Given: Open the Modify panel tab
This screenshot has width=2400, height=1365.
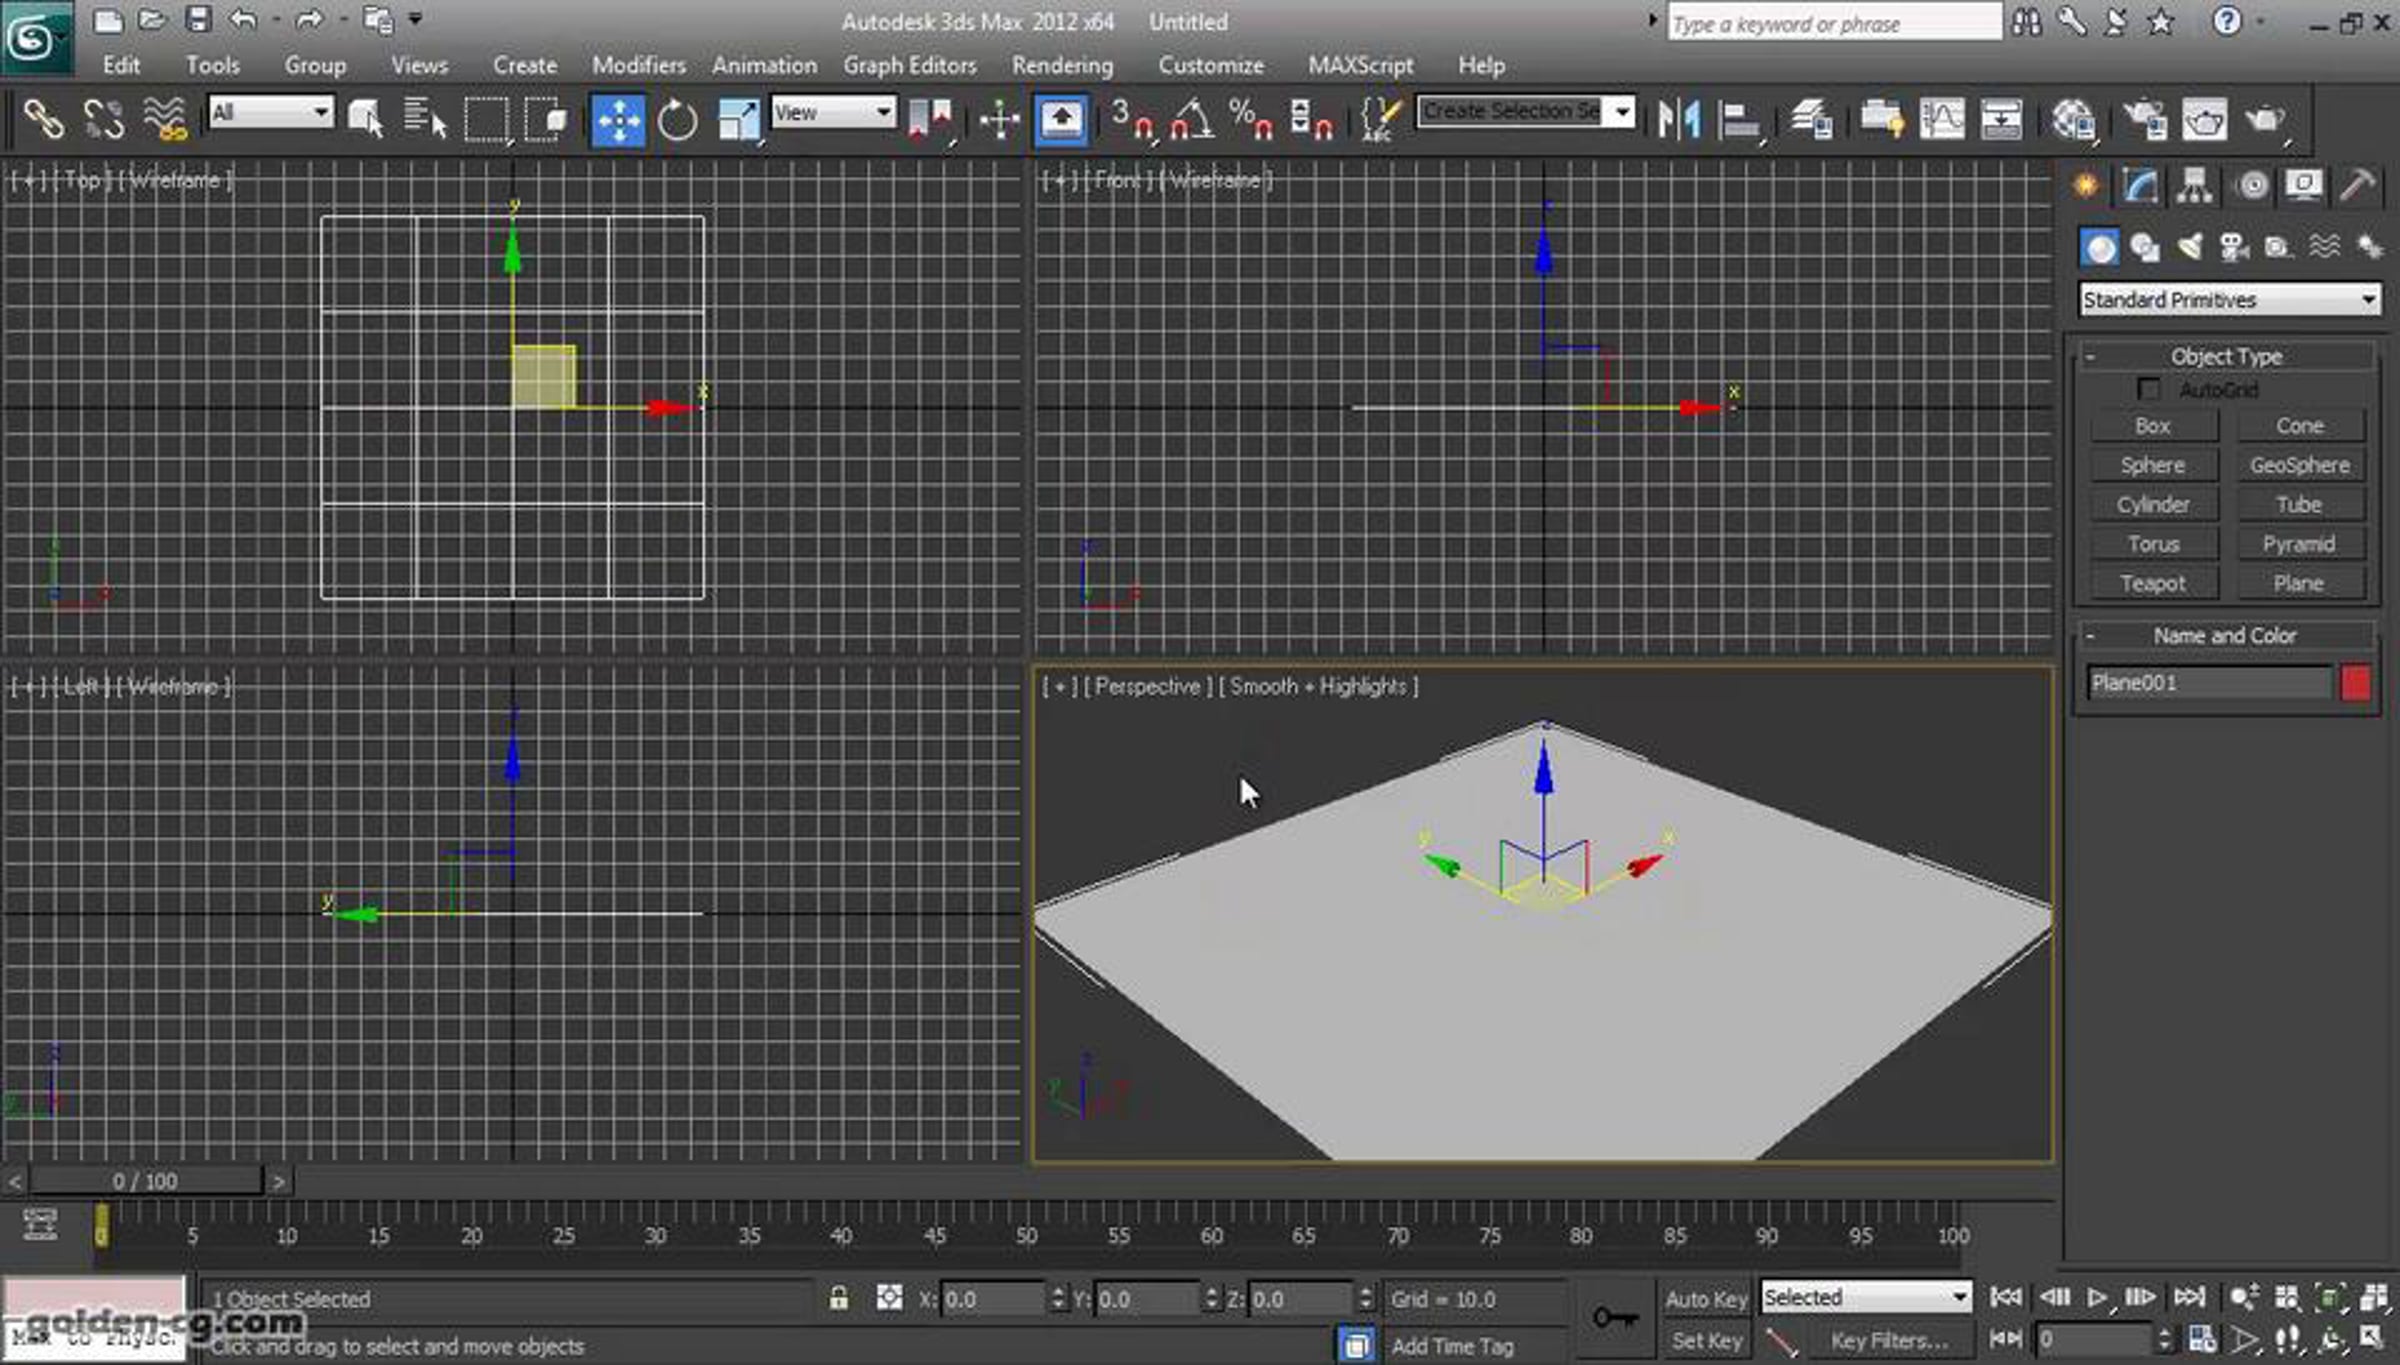Looking at the screenshot, I should click(x=2139, y=186).
